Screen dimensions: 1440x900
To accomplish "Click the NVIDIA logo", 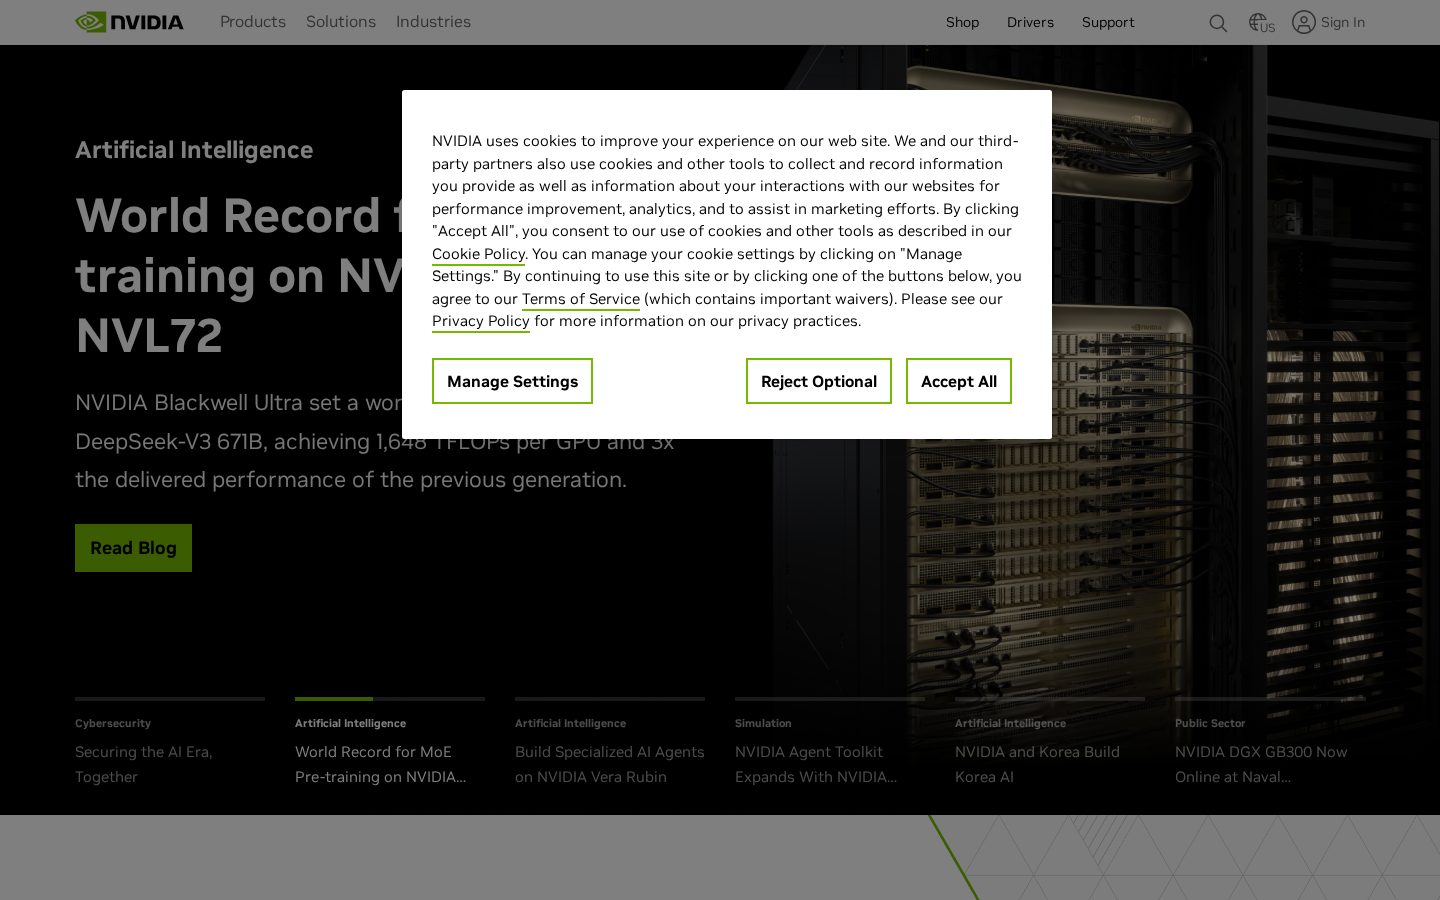I will tap(129, 22).
